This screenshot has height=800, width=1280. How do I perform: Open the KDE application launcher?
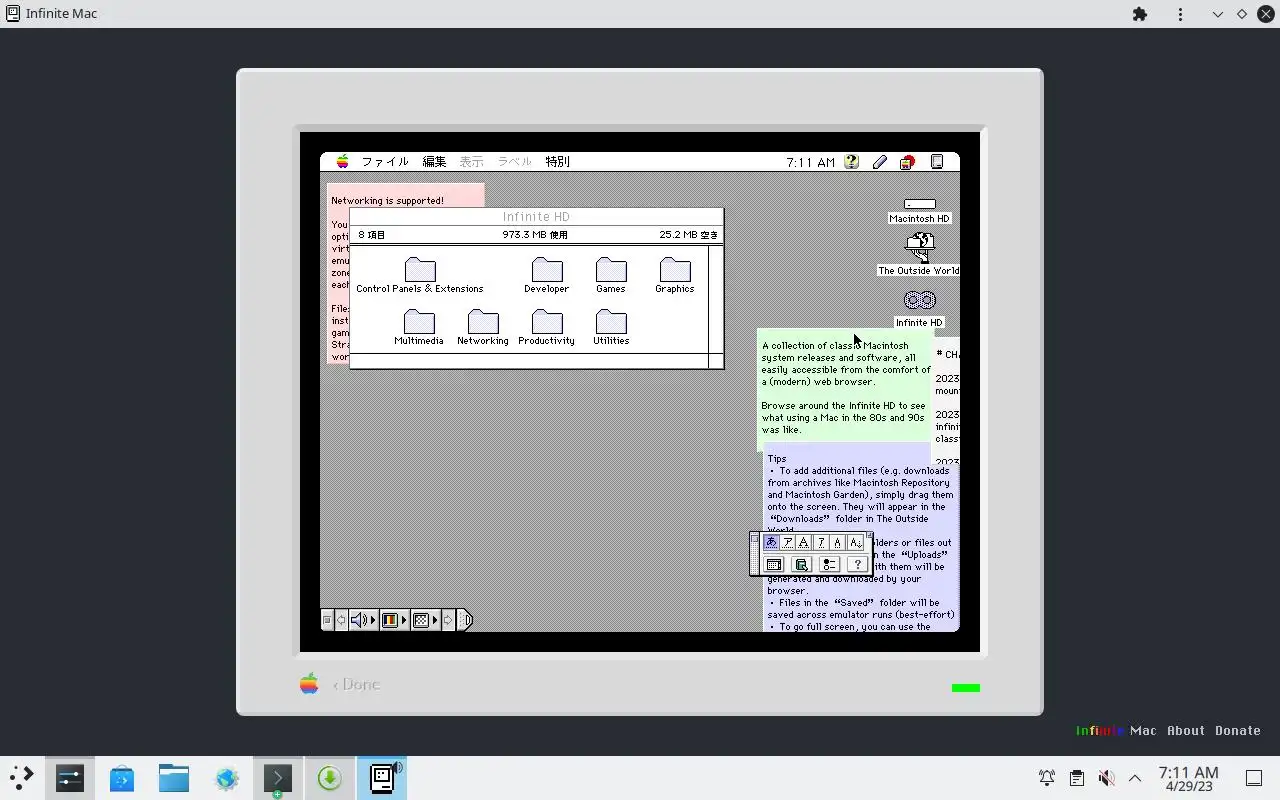click(x=22, y=778)
